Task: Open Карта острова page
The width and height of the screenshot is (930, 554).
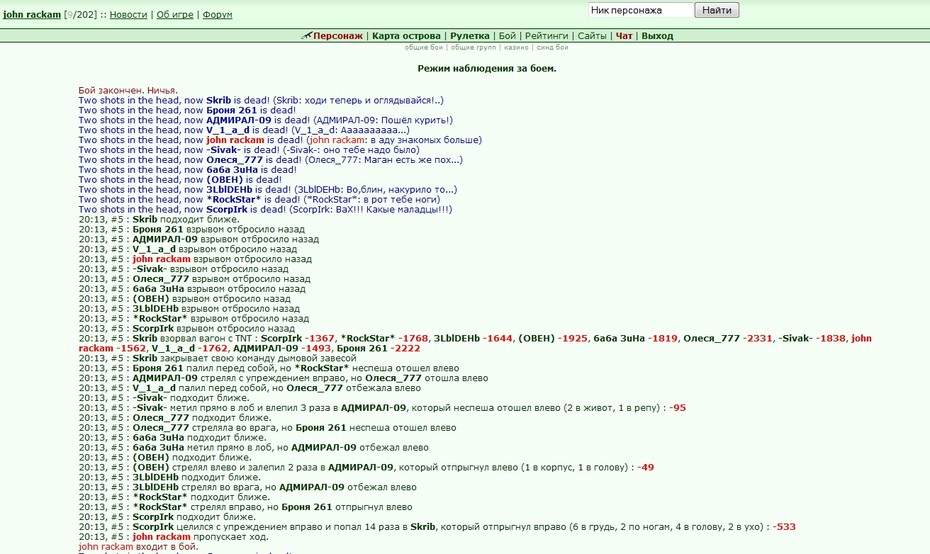Action: (406, 36)
